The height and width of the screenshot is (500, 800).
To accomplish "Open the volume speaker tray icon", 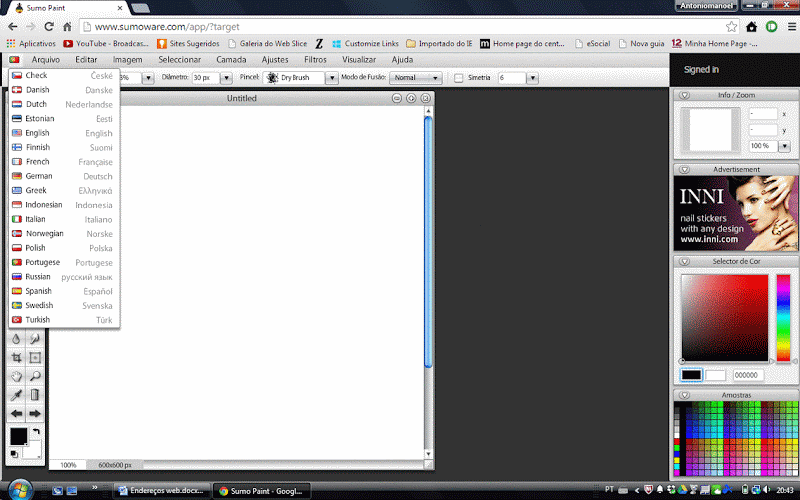I will 767,490.
